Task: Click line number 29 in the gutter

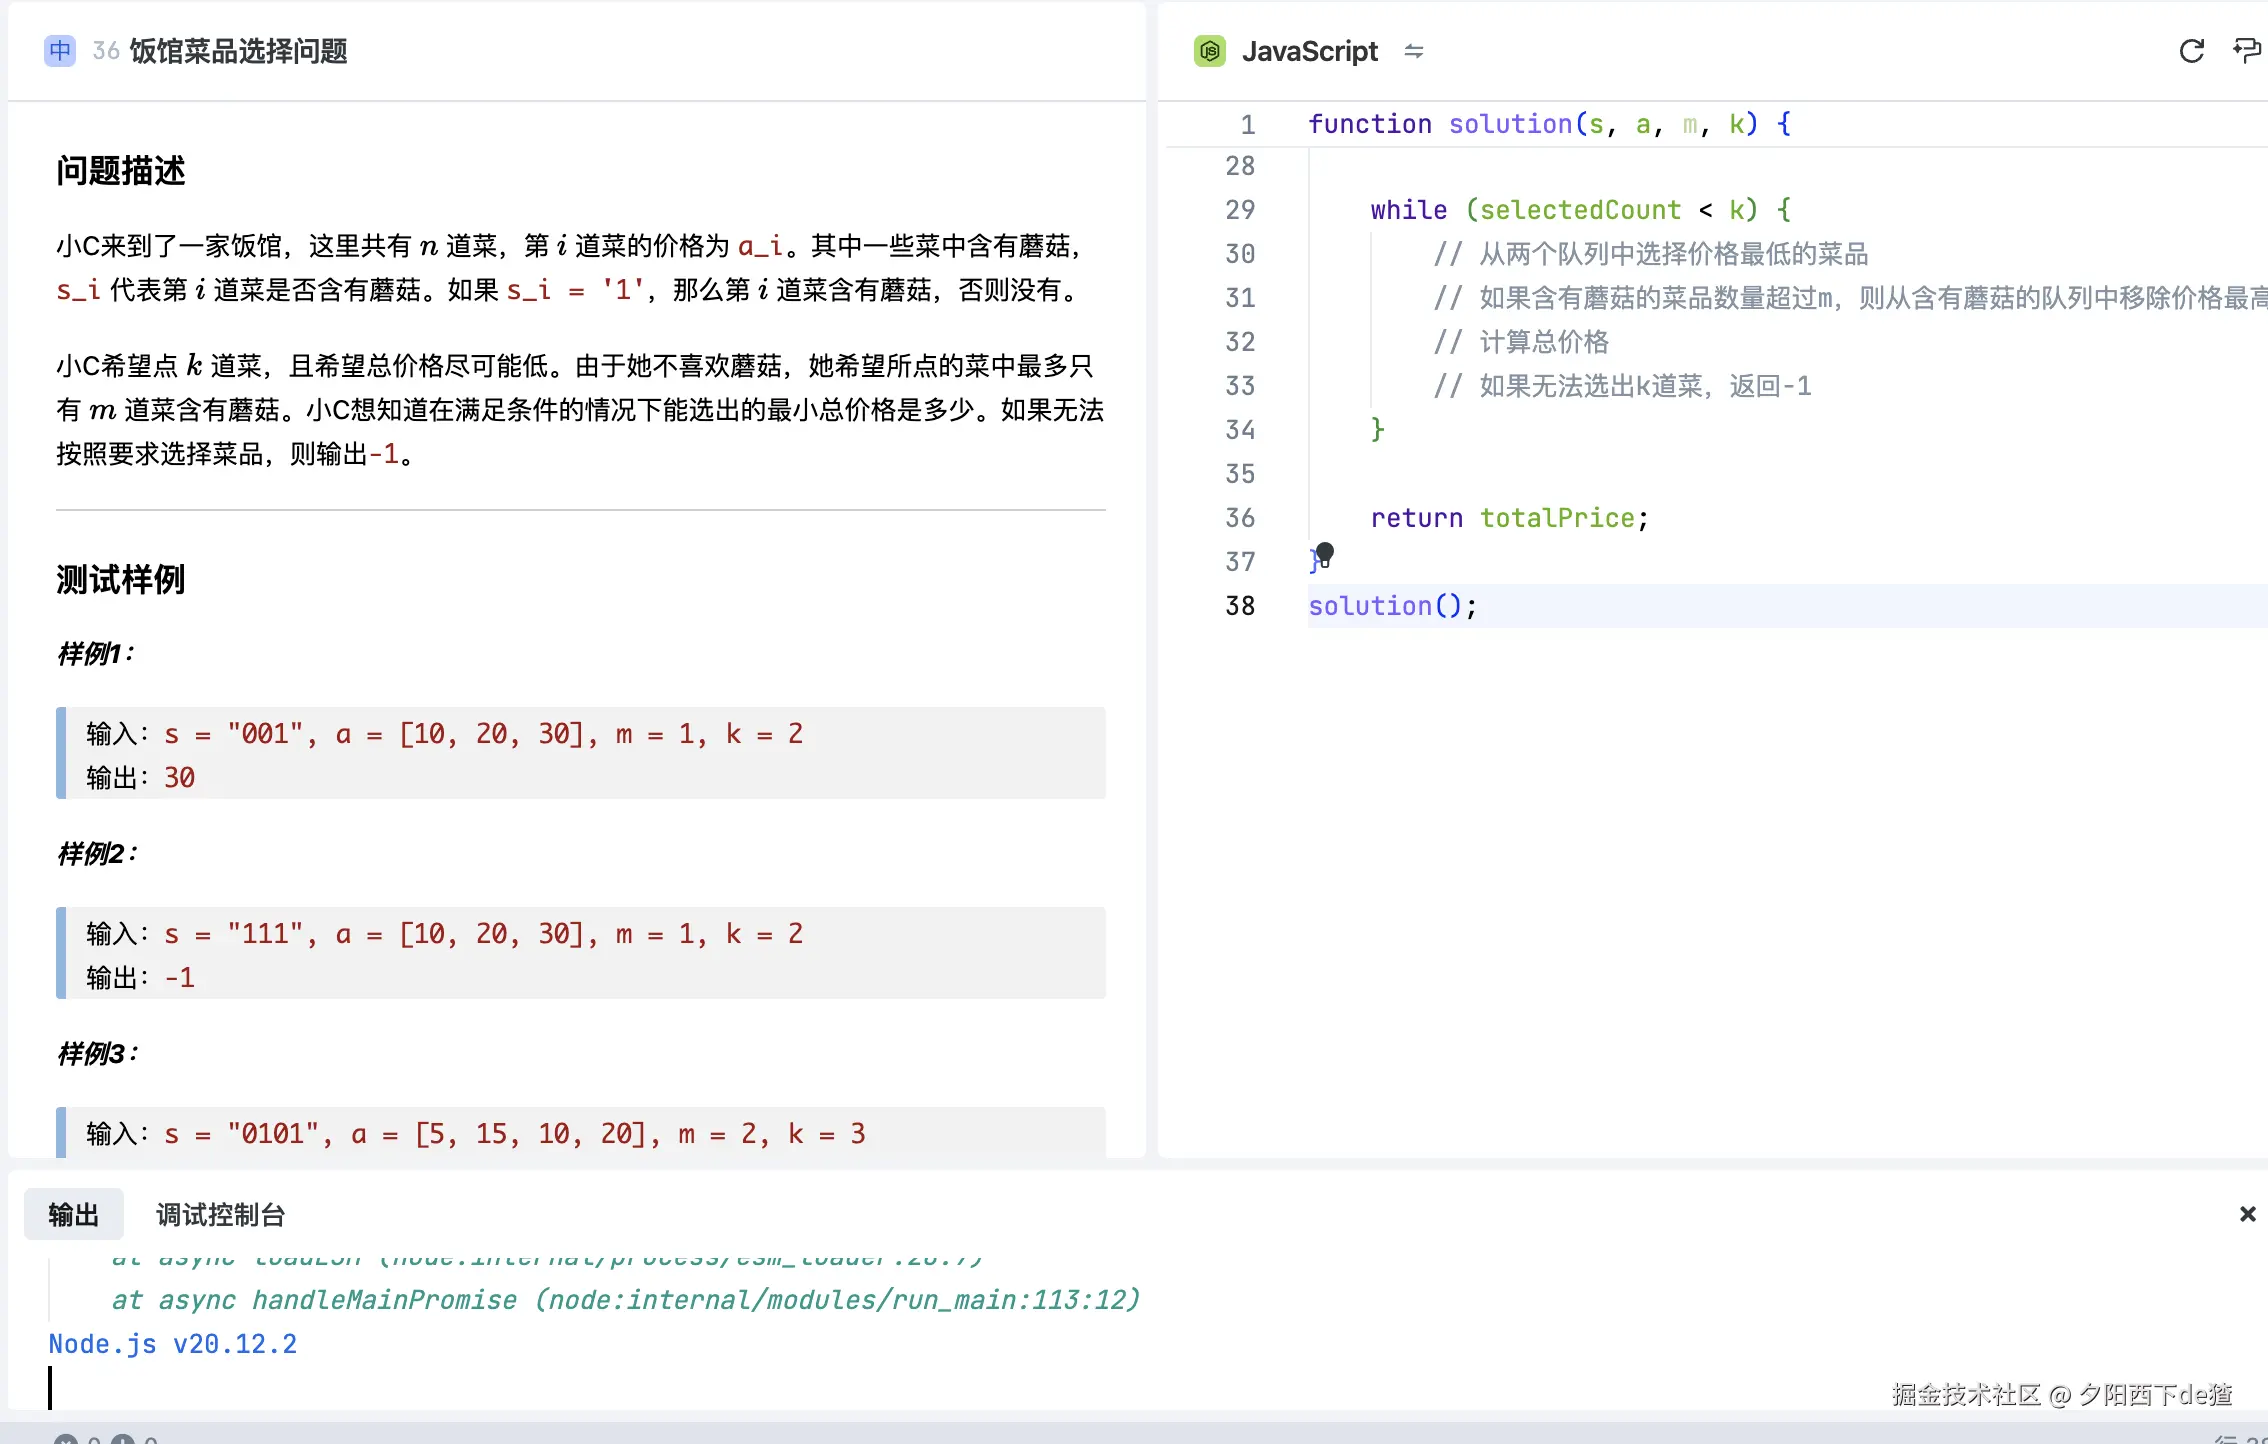Action: coord(1239,210)
